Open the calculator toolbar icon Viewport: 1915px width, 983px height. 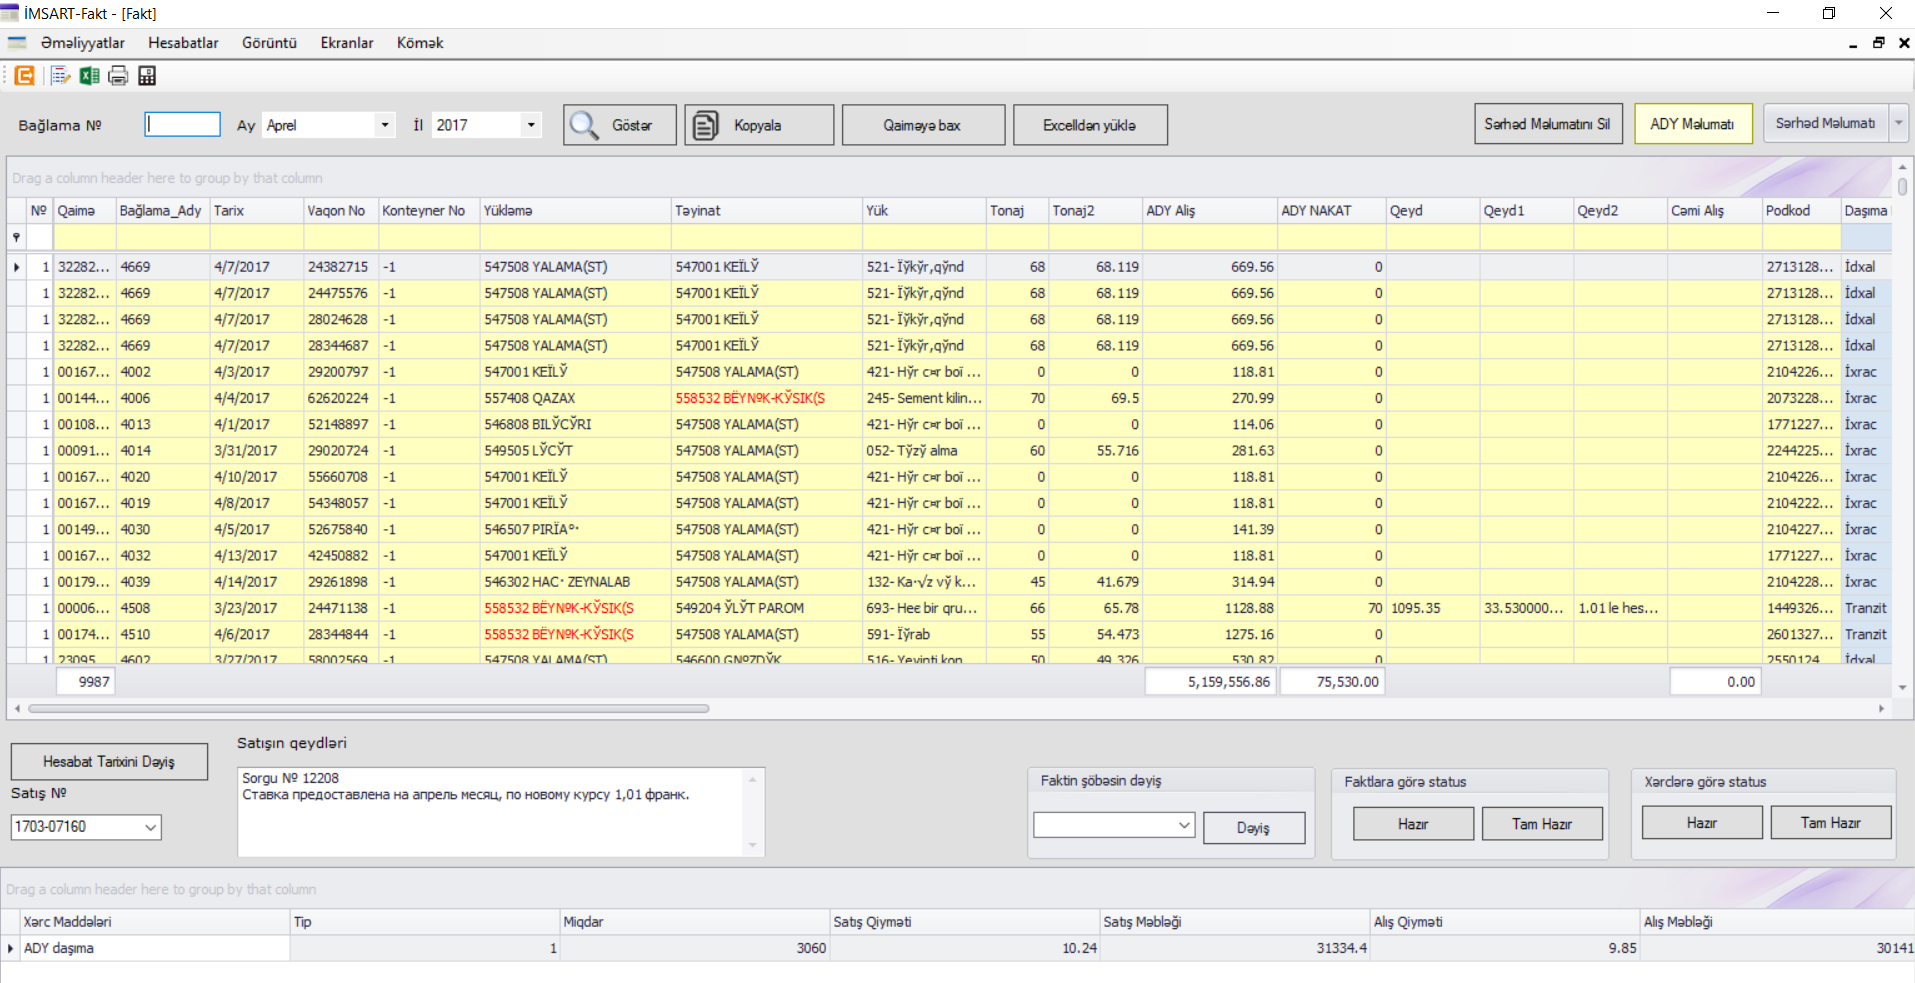coord(147,76)
